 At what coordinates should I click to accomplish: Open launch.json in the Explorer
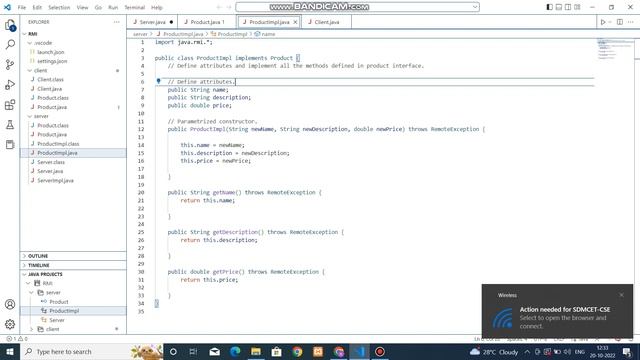pos(51,52)
